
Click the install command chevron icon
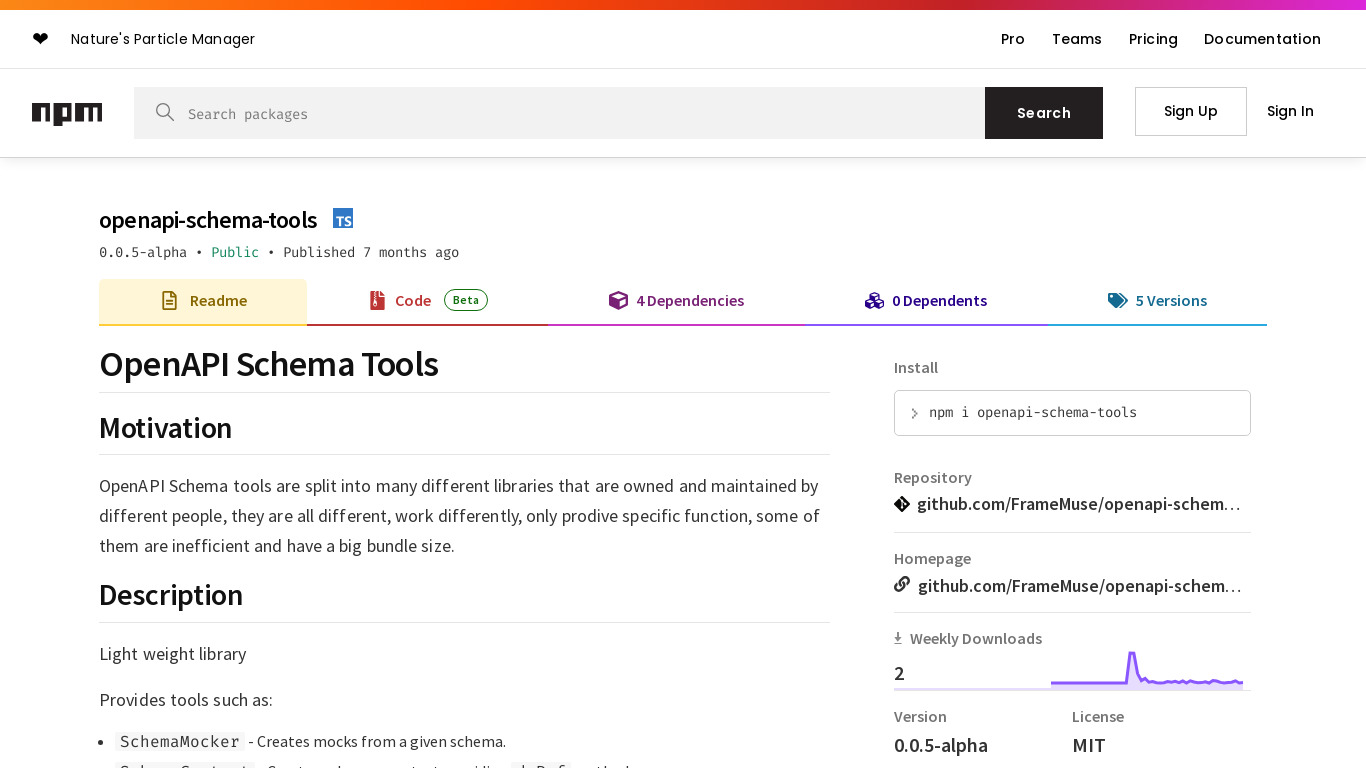pos(914,413)
